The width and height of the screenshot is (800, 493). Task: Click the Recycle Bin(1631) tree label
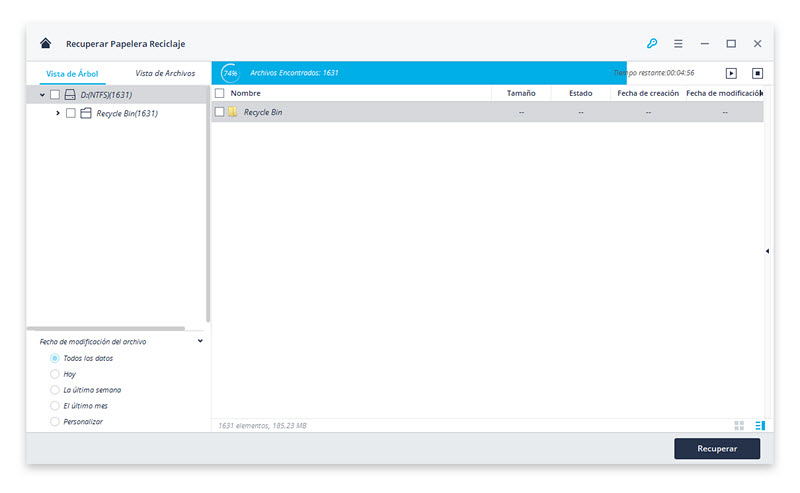click(127, 113)
